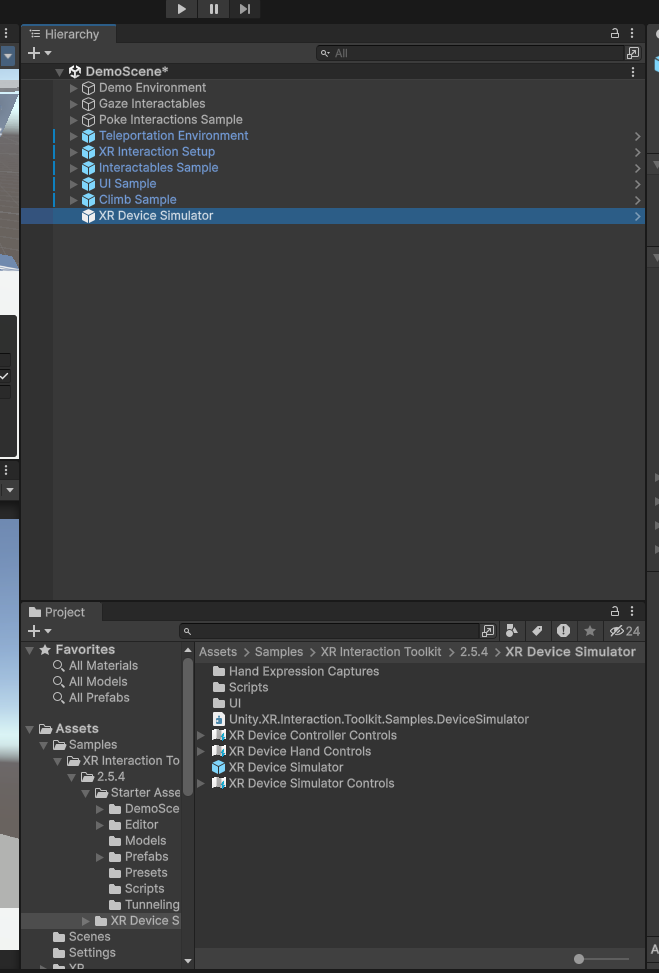Click Search by Type icon
Viewport: 659px width, 973px height.
point(512,631)
